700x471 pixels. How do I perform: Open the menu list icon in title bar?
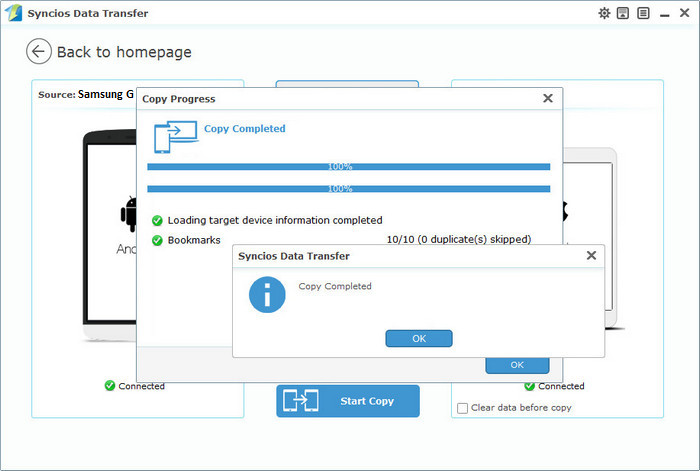(643, 13)
